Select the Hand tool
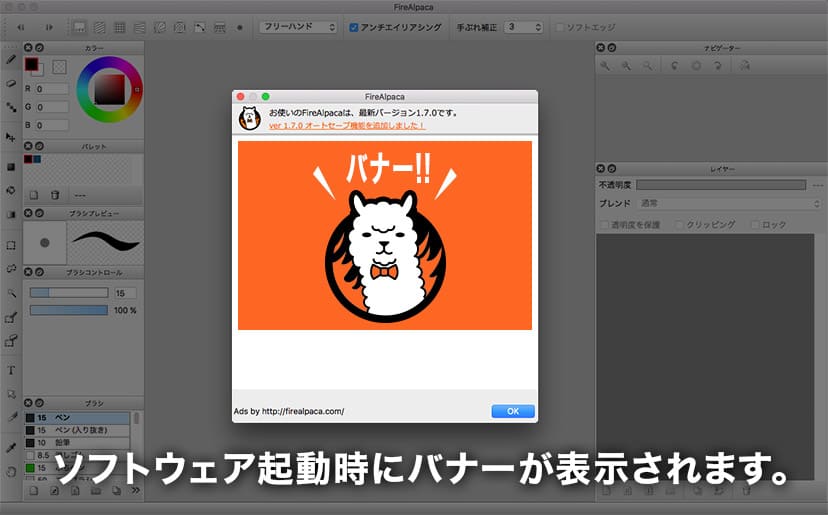 (x=11, y=471)
